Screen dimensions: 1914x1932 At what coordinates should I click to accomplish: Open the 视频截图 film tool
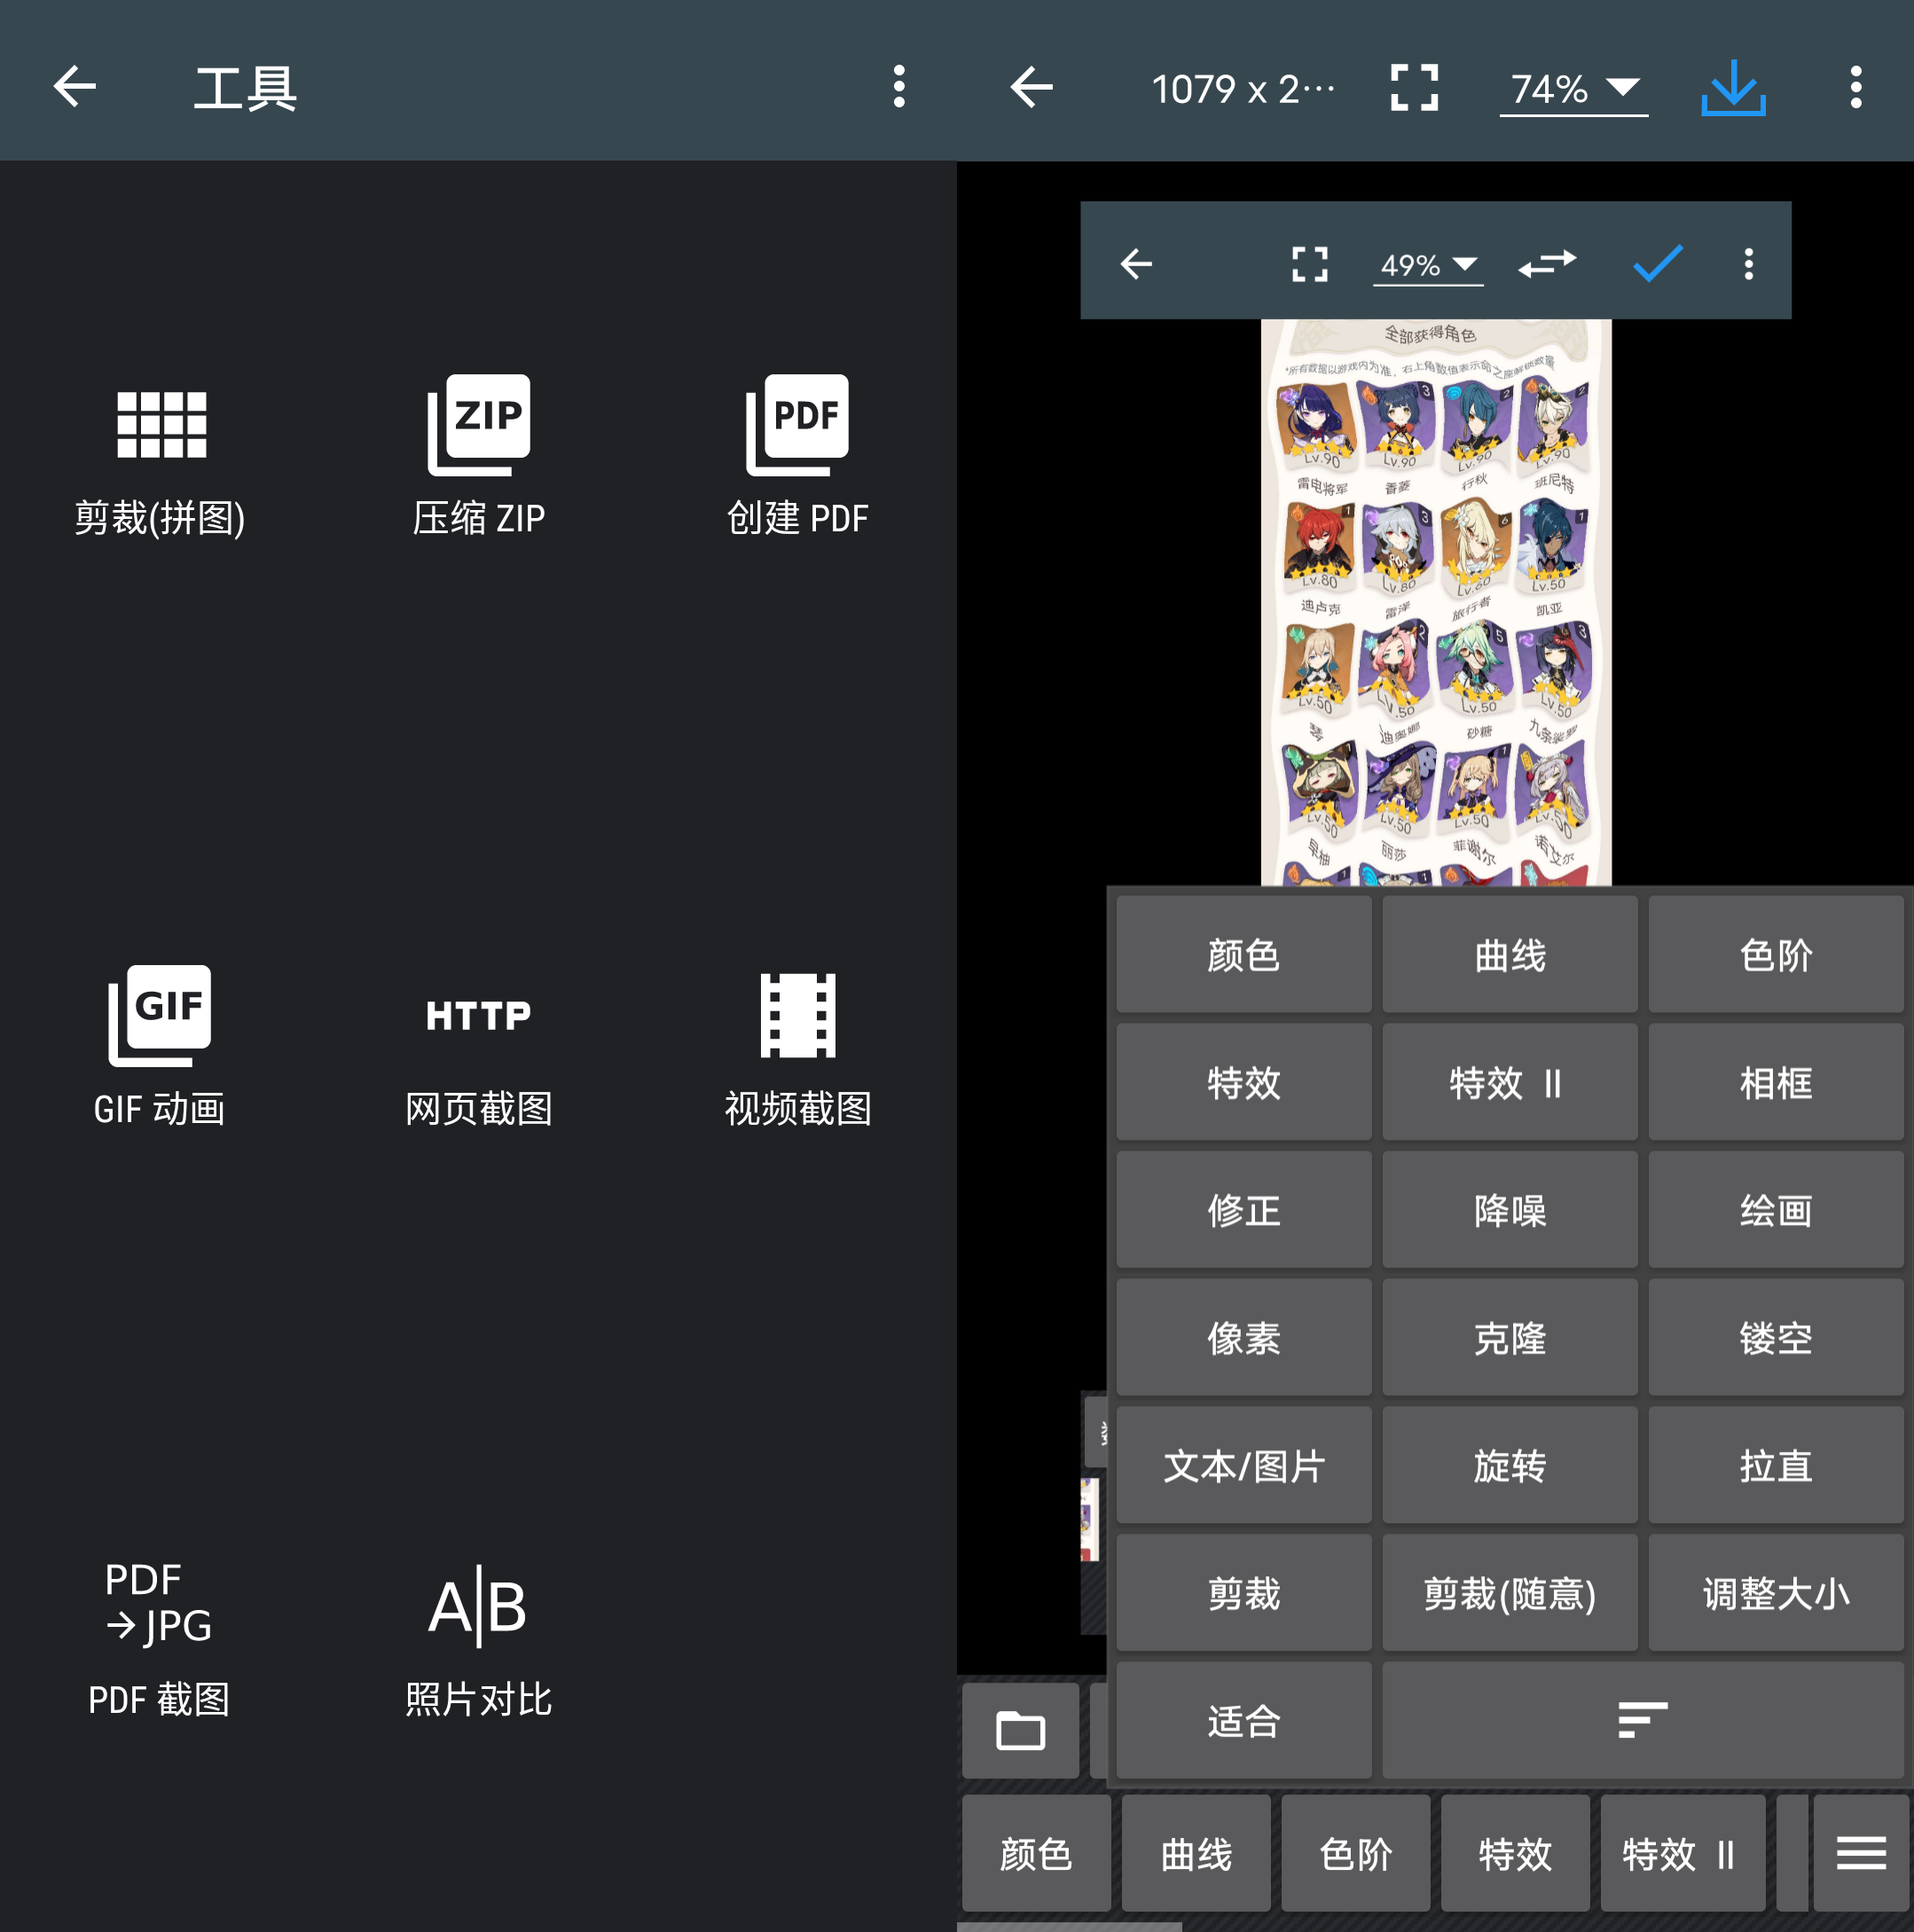[x=797, y=1050]
